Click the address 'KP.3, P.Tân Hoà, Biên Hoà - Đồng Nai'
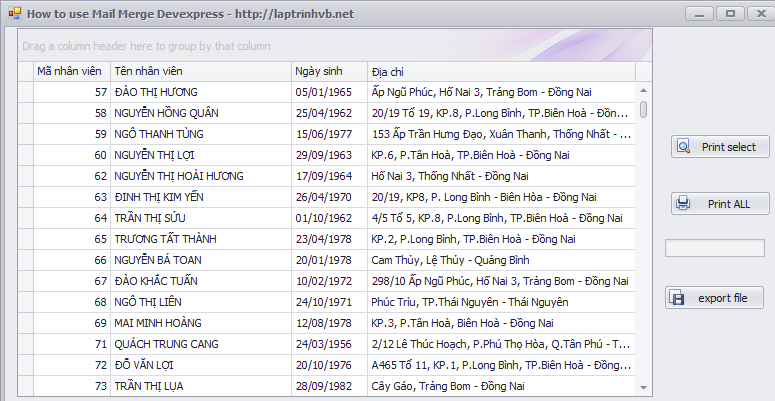Screen dimensions: 775x401 (502, 323)
